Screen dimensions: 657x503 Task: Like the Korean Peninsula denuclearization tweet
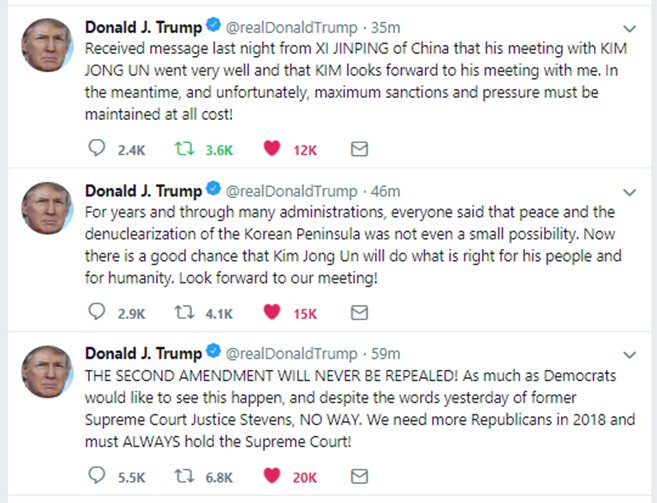(270, 312)
